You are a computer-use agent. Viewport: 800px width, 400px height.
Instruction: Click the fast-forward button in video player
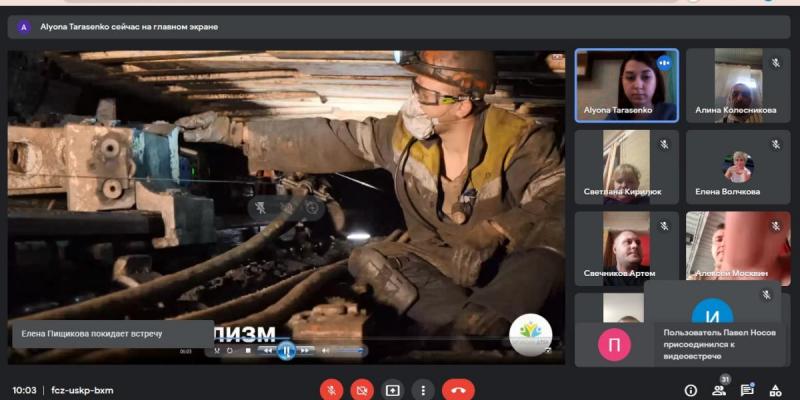coord(305,350)
